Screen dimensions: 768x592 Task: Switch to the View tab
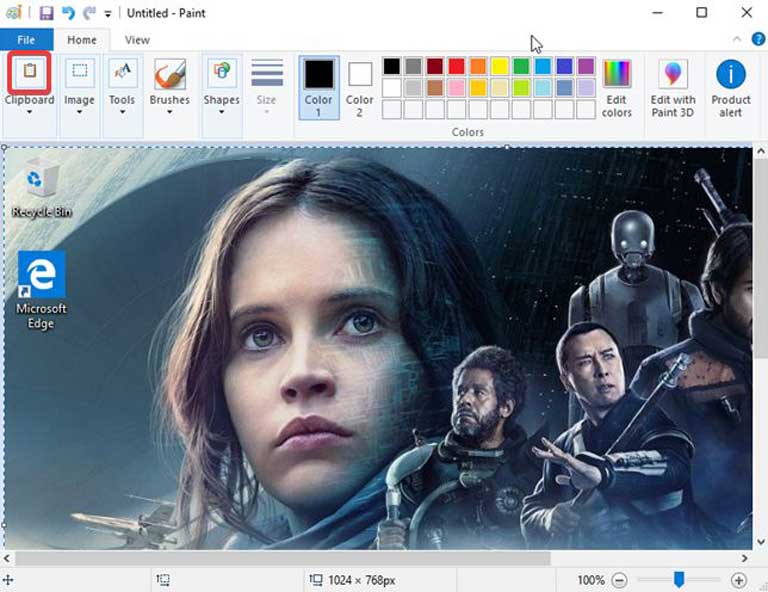click(137, 40)
